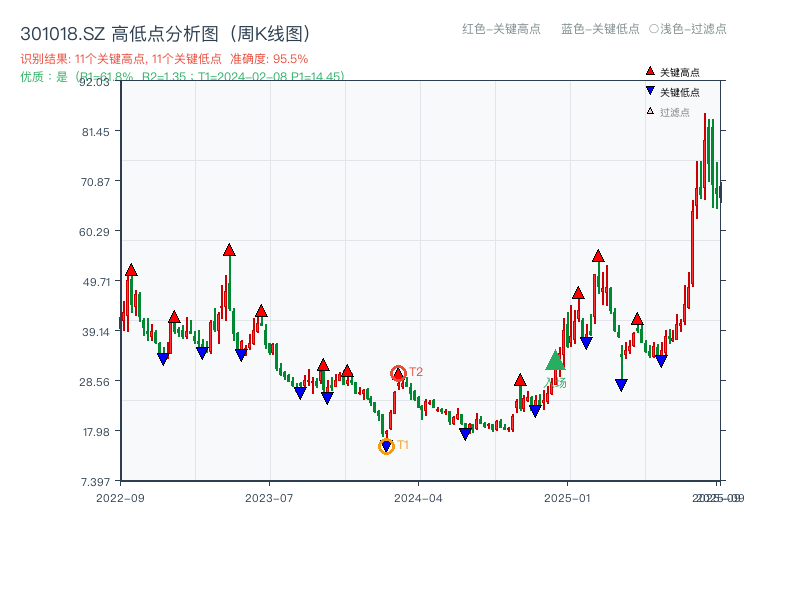
Task: Click the red key-high triangle at the early 2025 peak near 55
Action: pos(598,256)
